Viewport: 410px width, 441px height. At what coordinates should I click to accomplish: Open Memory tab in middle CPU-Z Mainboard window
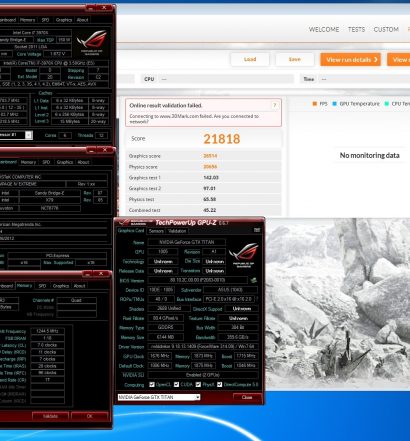click(28, 162)
